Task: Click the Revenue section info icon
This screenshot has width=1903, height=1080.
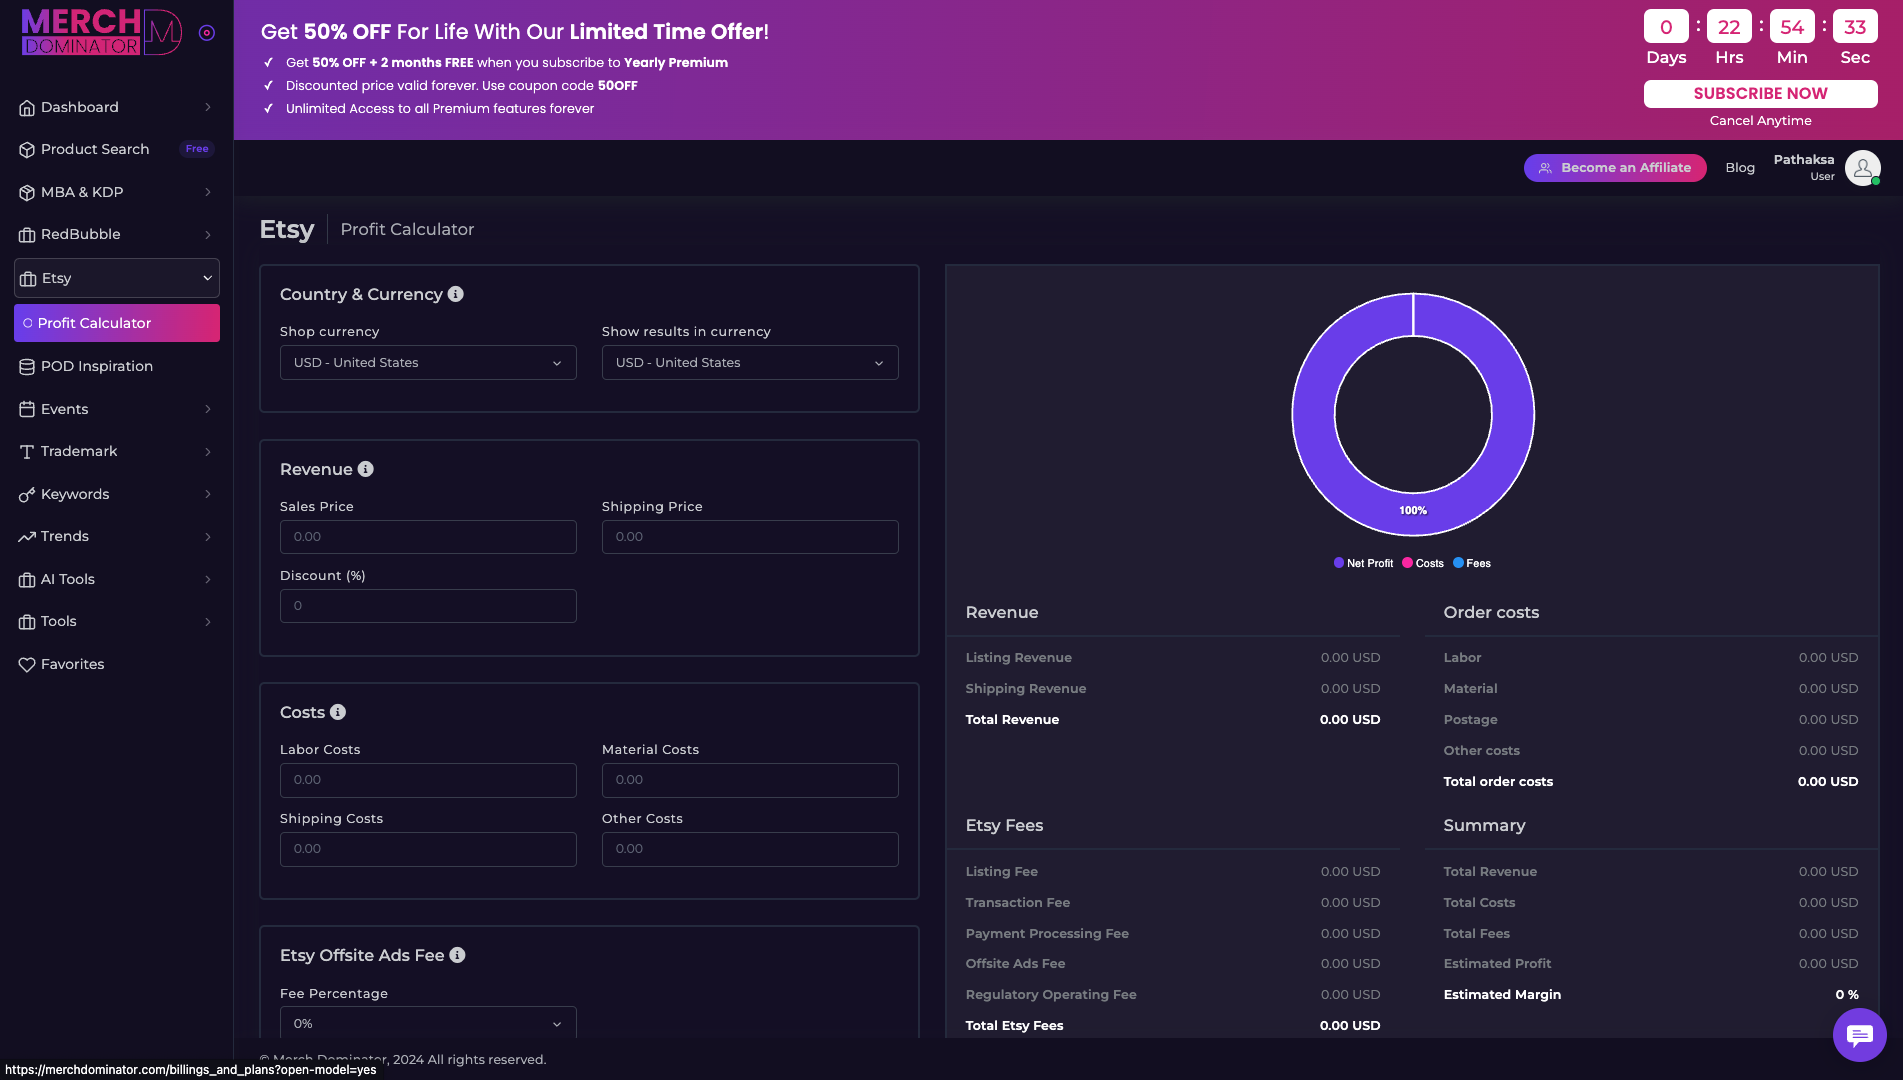Action: tap(366, 469)
